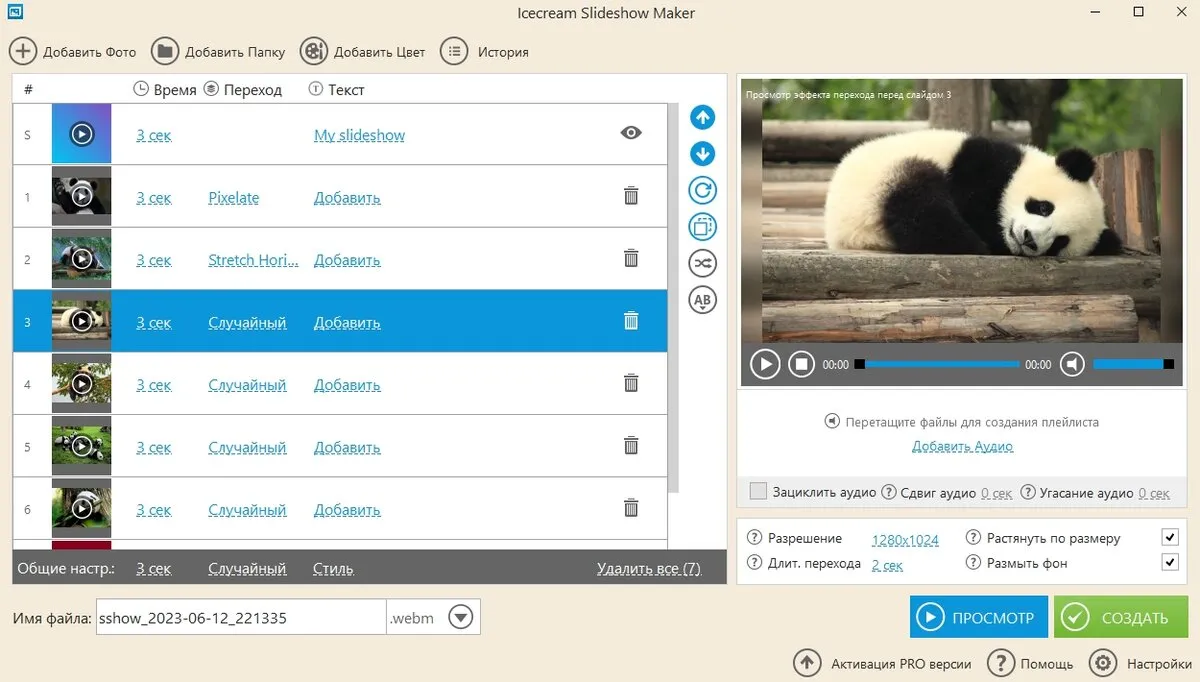Delete slide 6 with its trash icon
This screenshot has width=1200, height=682.
pos(631,508)
